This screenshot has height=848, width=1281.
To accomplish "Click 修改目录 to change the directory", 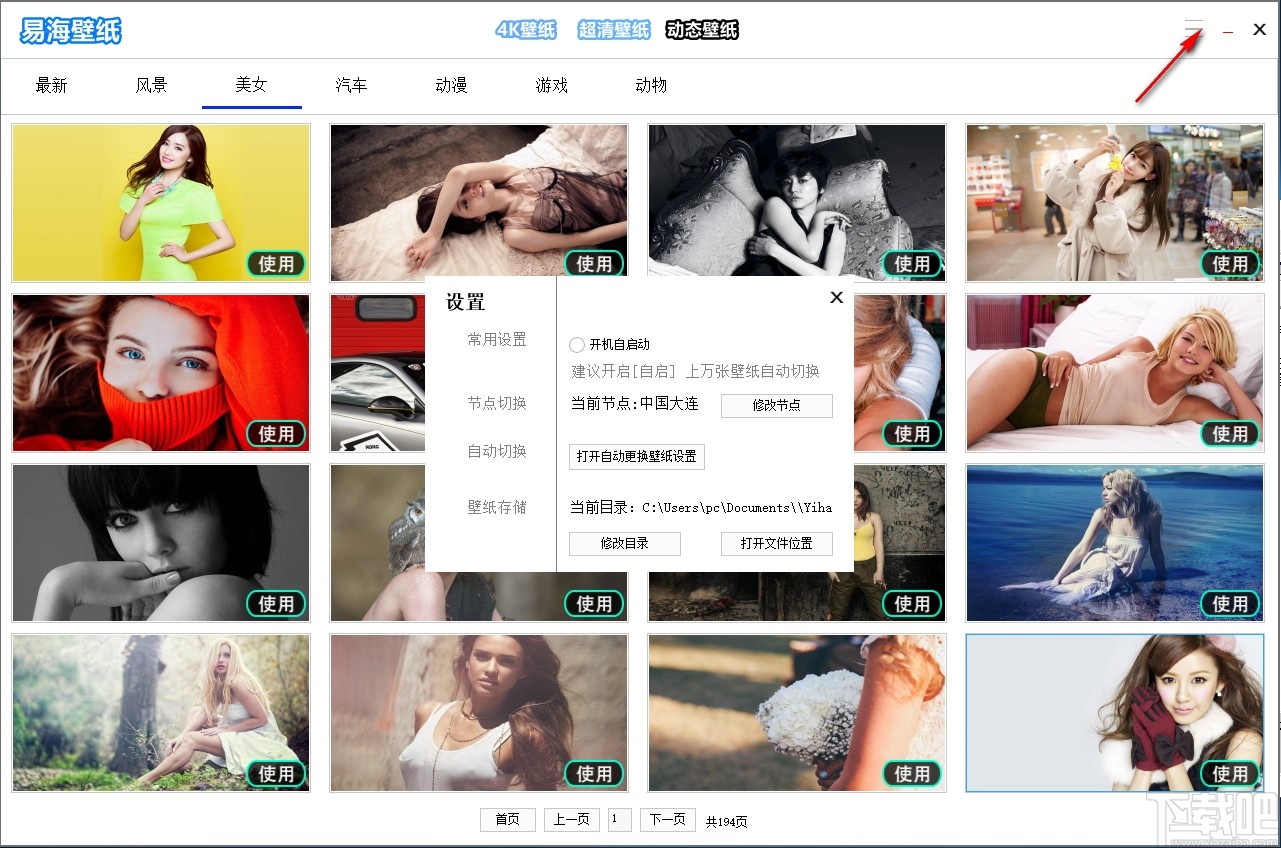I will coord(624,544).
